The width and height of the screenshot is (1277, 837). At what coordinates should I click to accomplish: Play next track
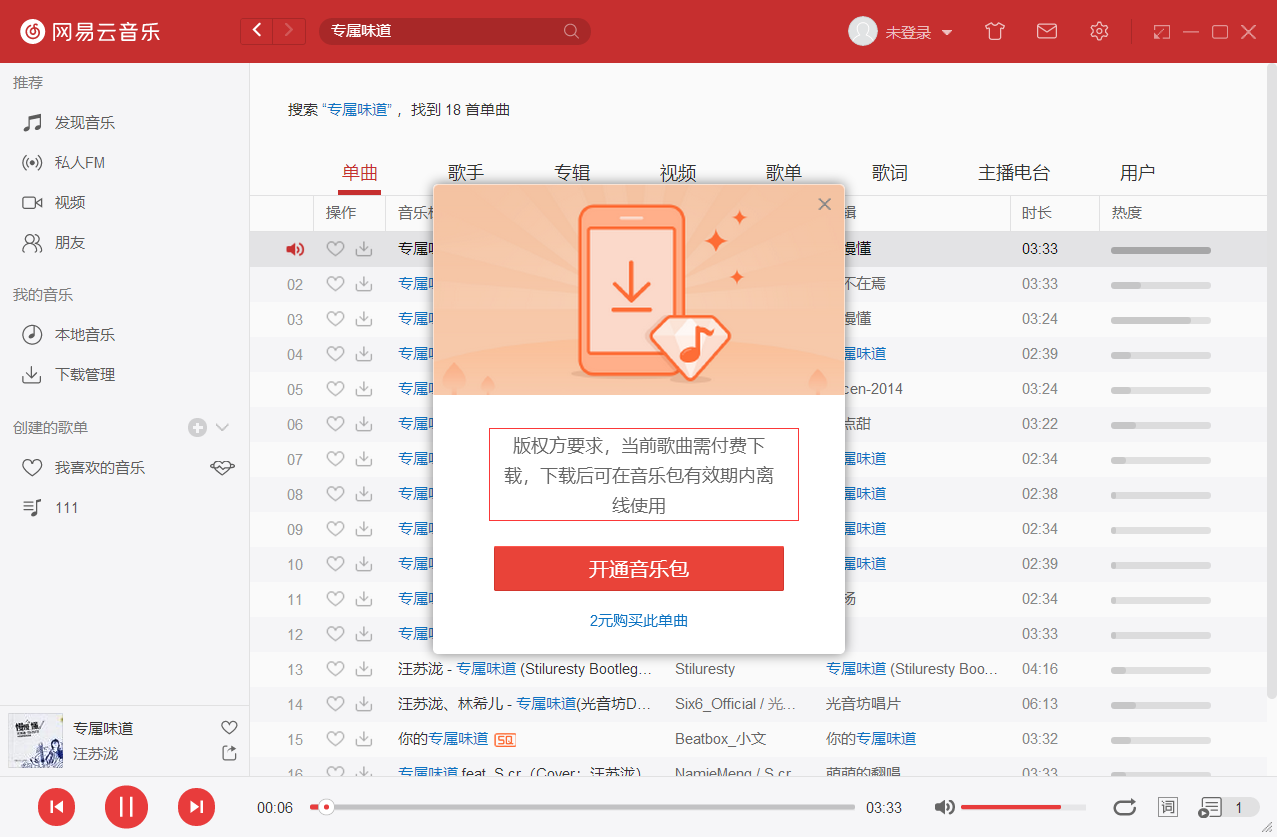[196, 807]
